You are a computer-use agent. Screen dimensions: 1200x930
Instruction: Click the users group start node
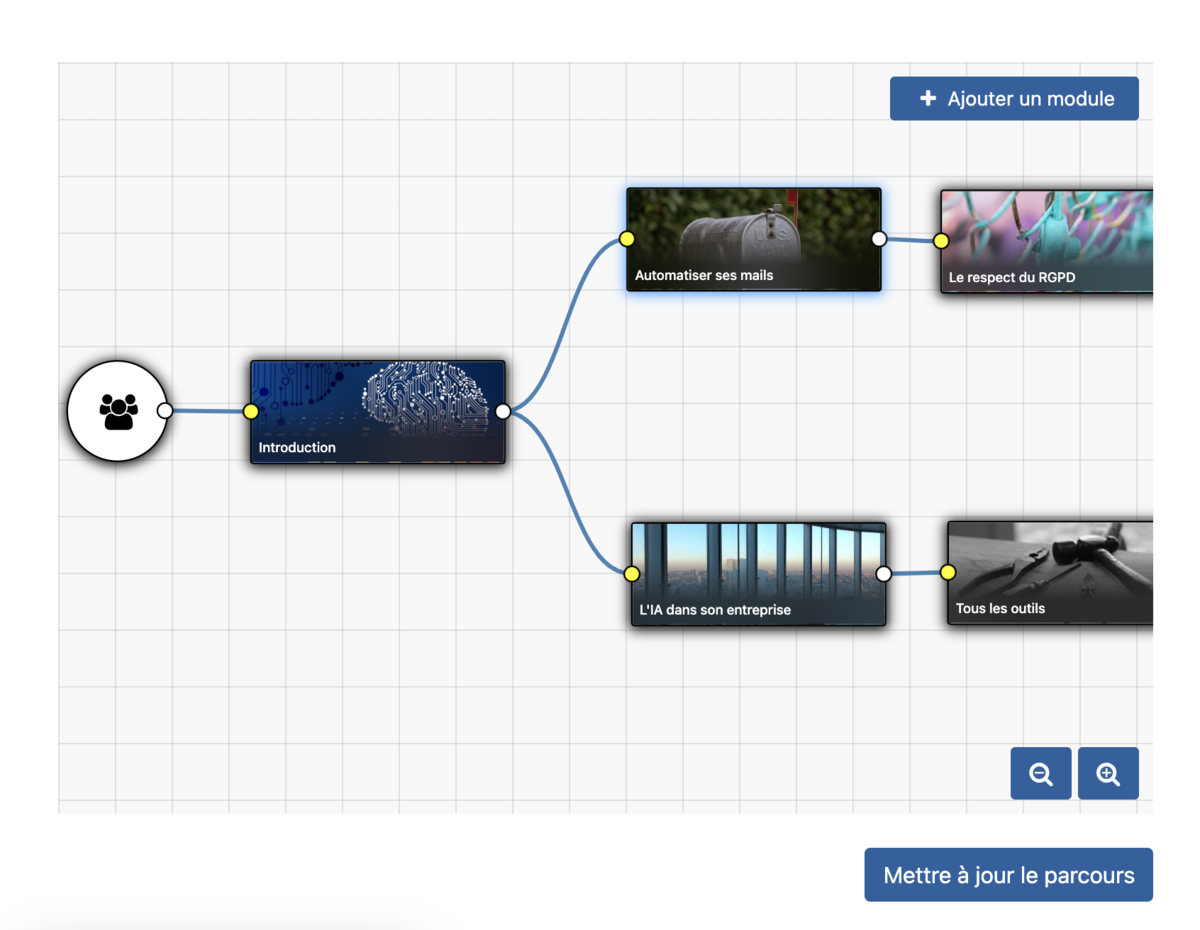point(118,411)
